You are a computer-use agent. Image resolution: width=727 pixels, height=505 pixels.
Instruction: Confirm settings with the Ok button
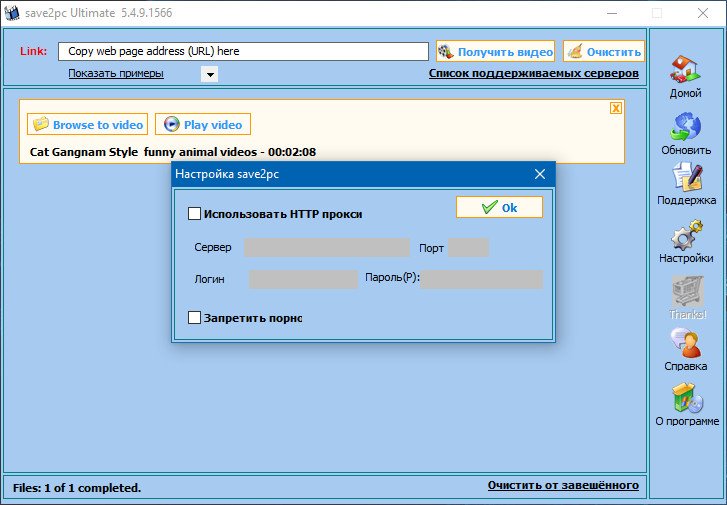click(499, 207)
